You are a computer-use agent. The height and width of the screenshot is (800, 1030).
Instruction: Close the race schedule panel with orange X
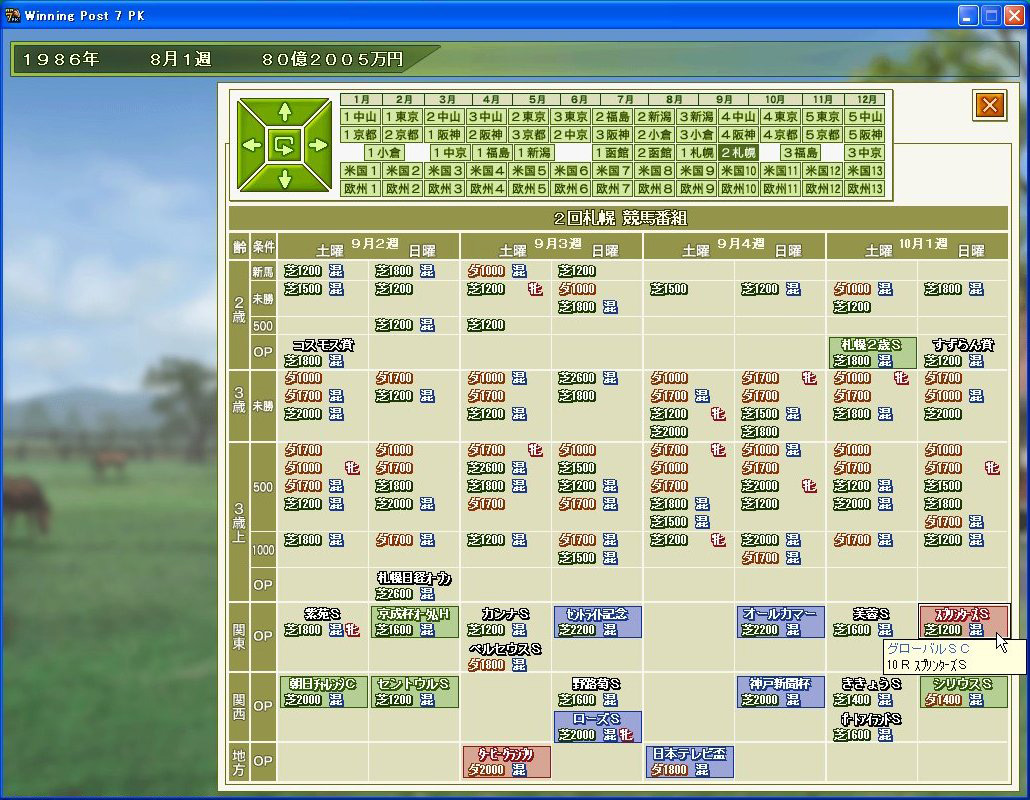989,105
